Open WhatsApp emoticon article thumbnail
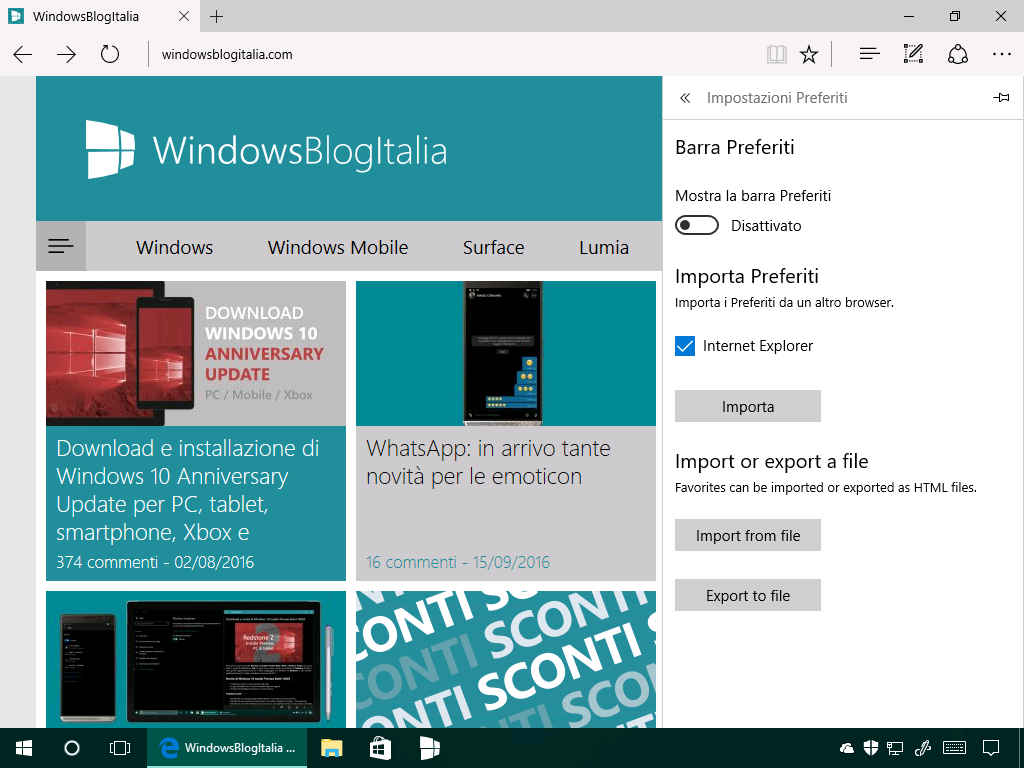This screenshot has width=1024, height=768. click(505, 353)
